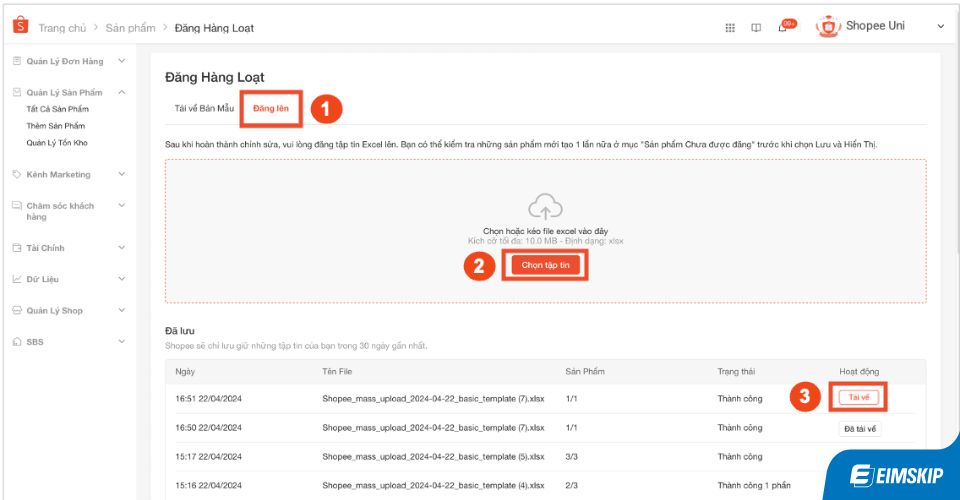Screen dimensions: 960x500
Task: Expand the Quản Lý Shop chevron
Action: pyautogui.click(x=122, y=310)
